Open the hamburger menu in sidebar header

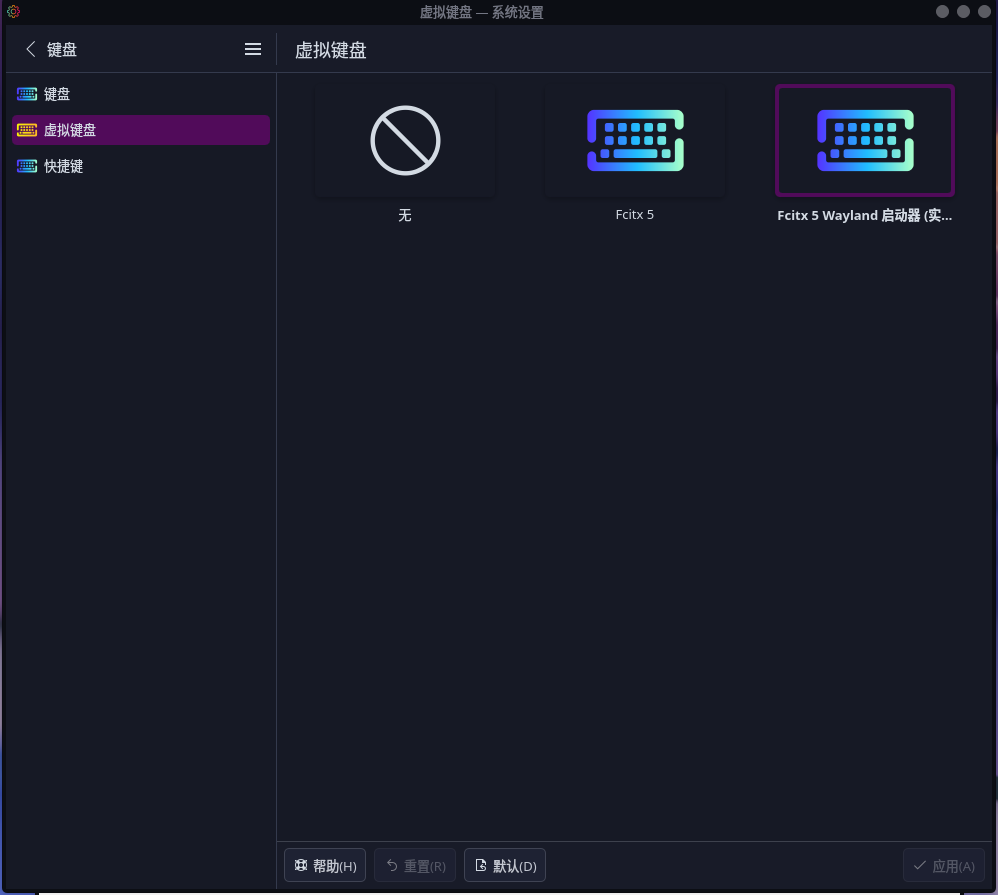tap(253, 49)
